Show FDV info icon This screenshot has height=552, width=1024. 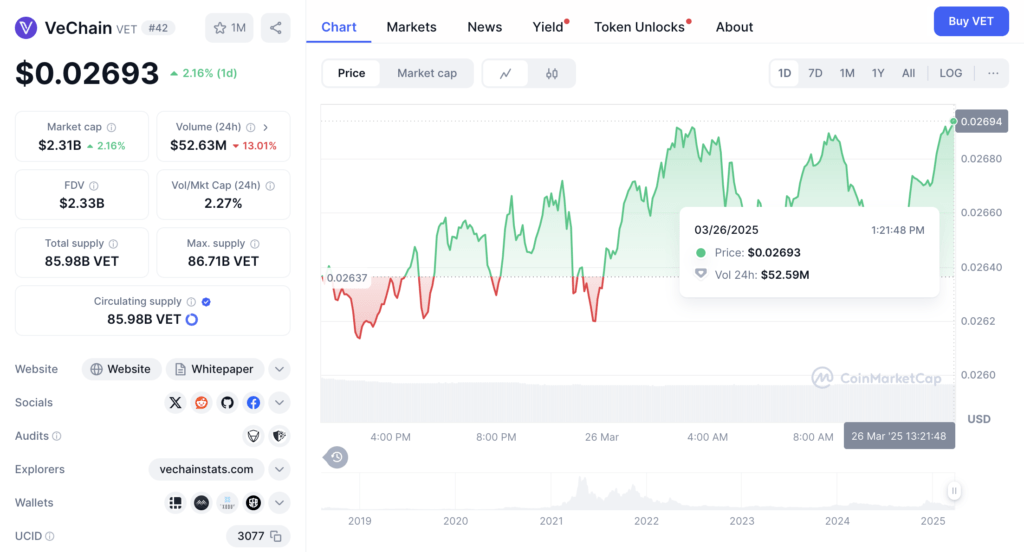coord(94,186)
